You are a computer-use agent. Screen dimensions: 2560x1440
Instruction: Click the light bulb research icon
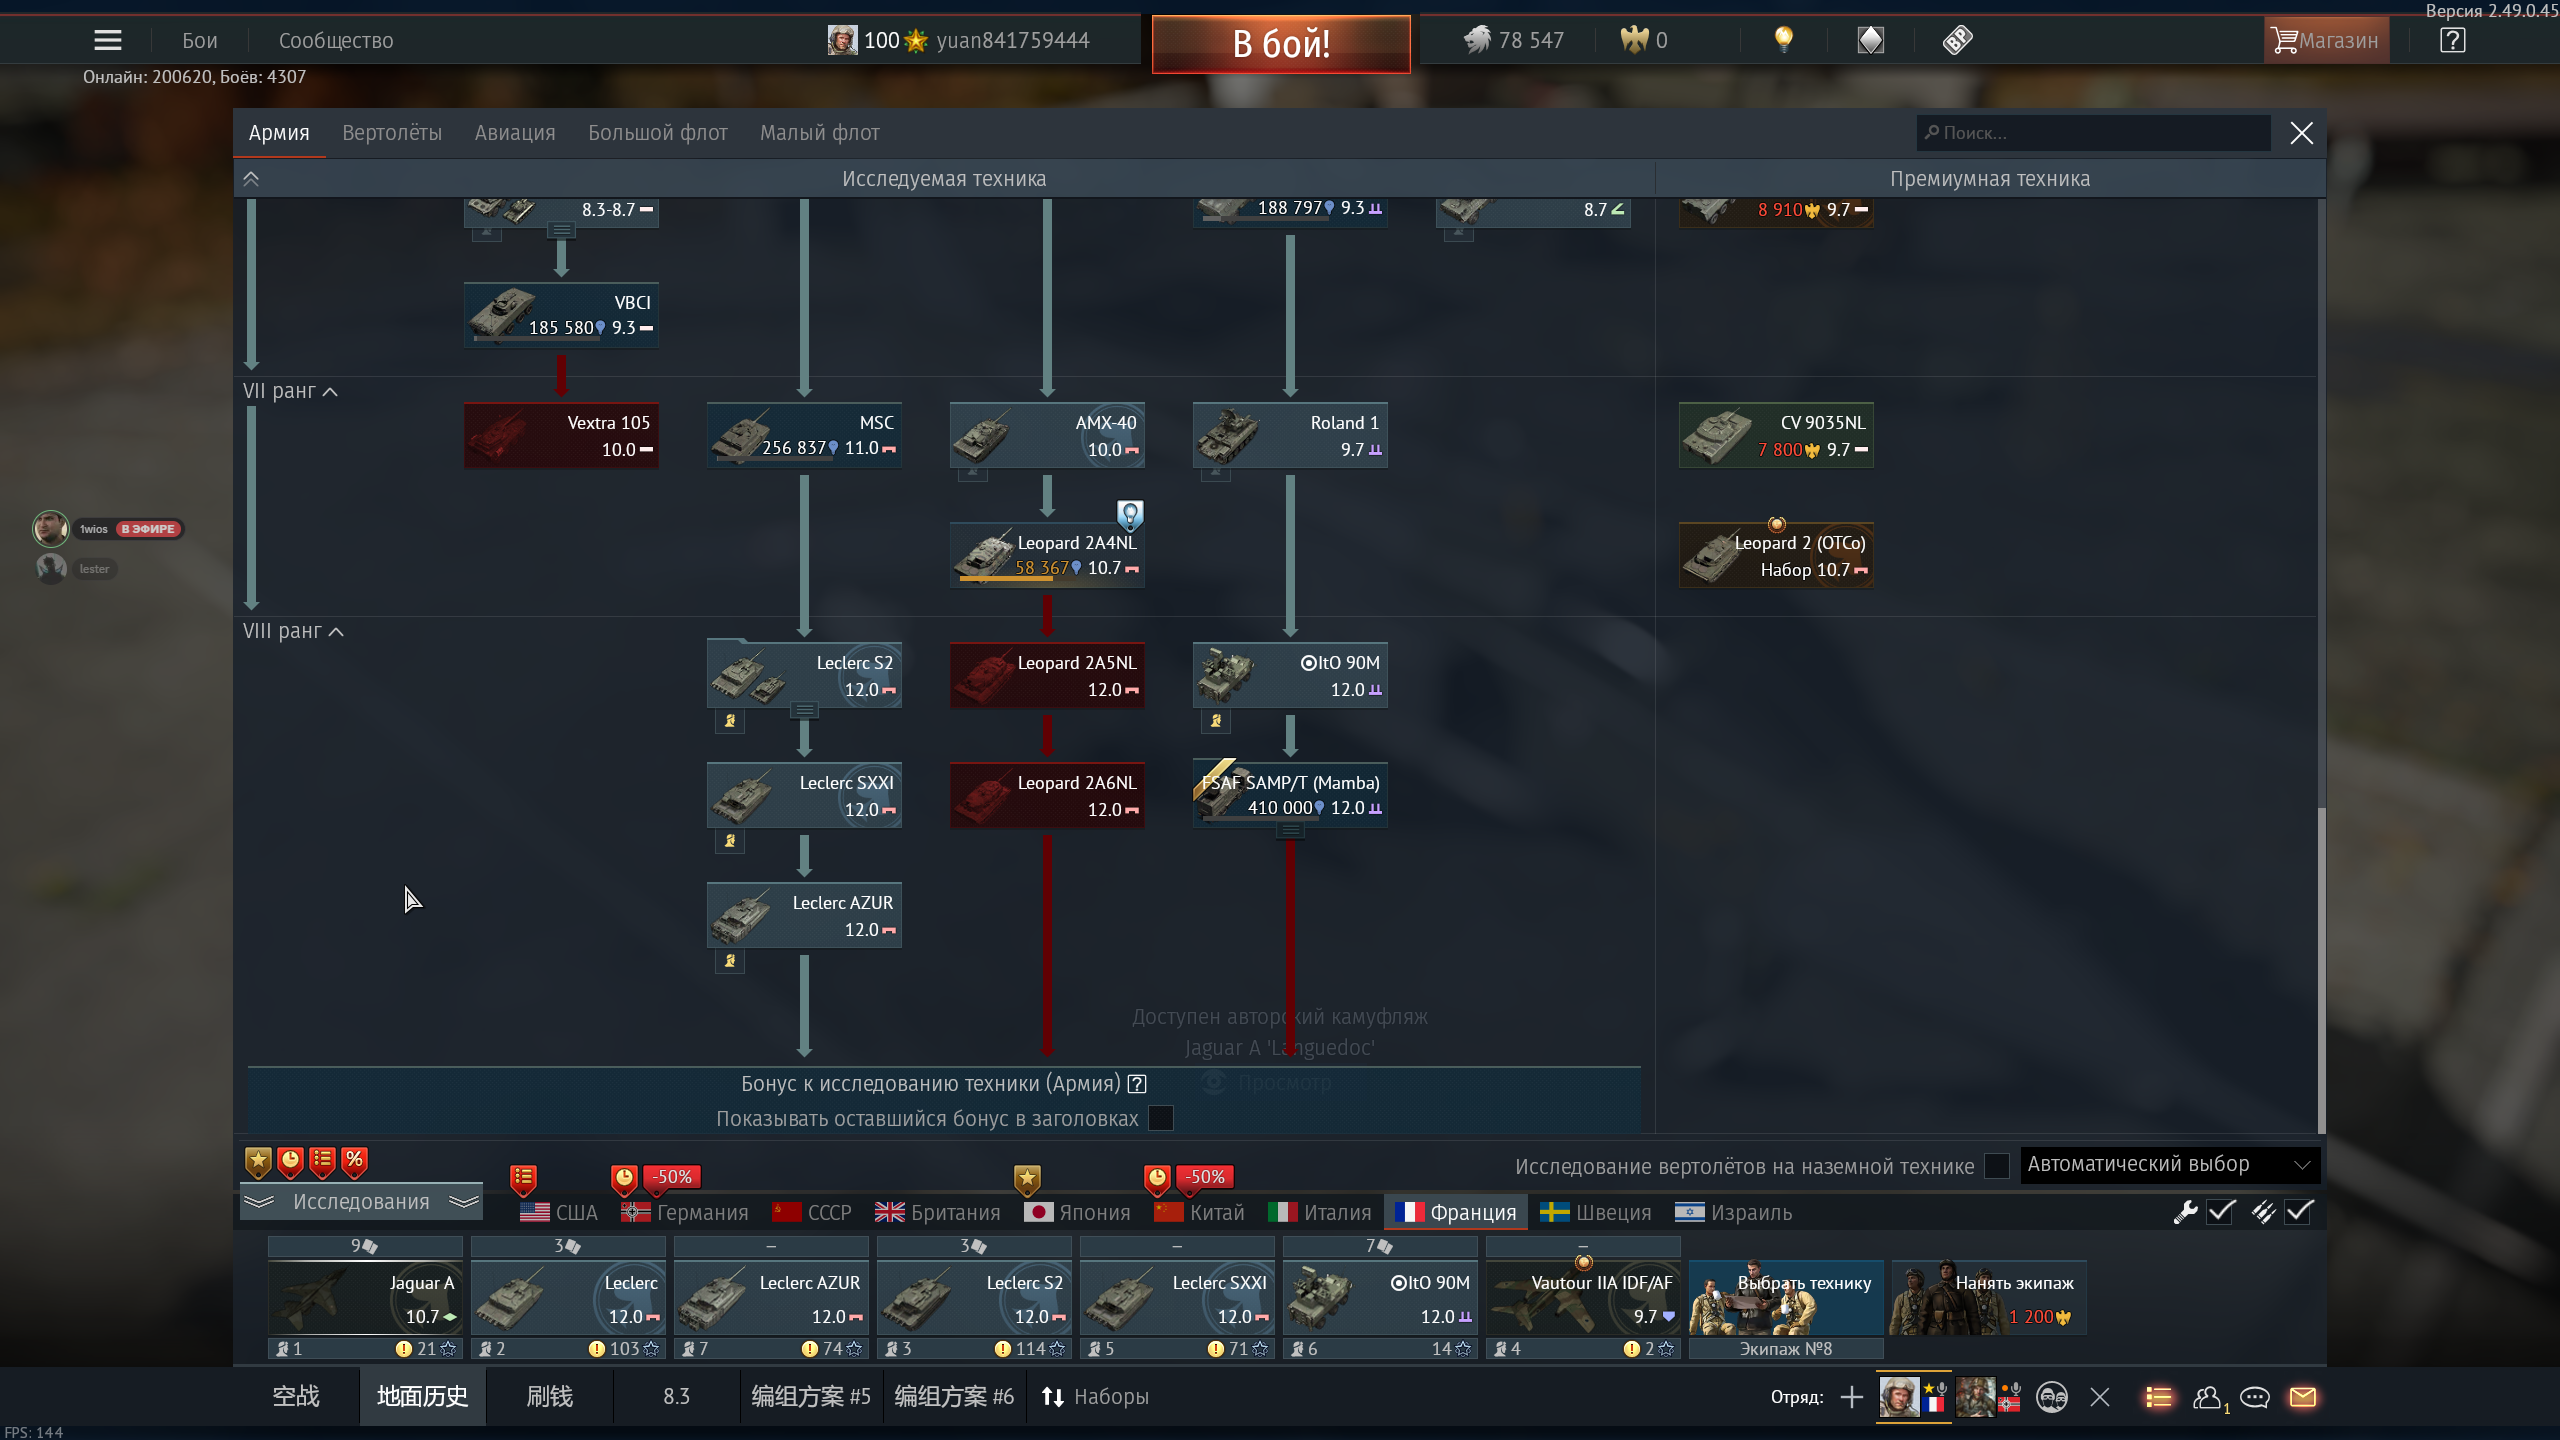tap(1783, 40)
